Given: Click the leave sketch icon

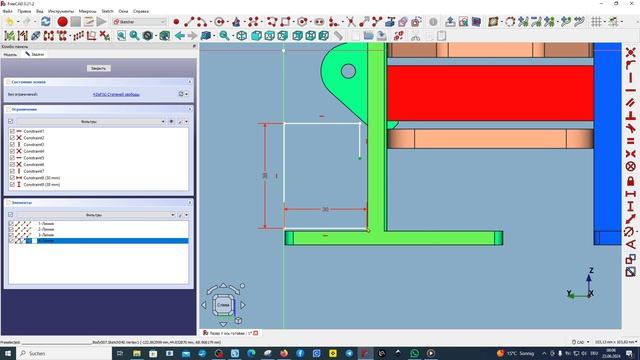Looking at the screenshot, I should click(x=450, y=22).
